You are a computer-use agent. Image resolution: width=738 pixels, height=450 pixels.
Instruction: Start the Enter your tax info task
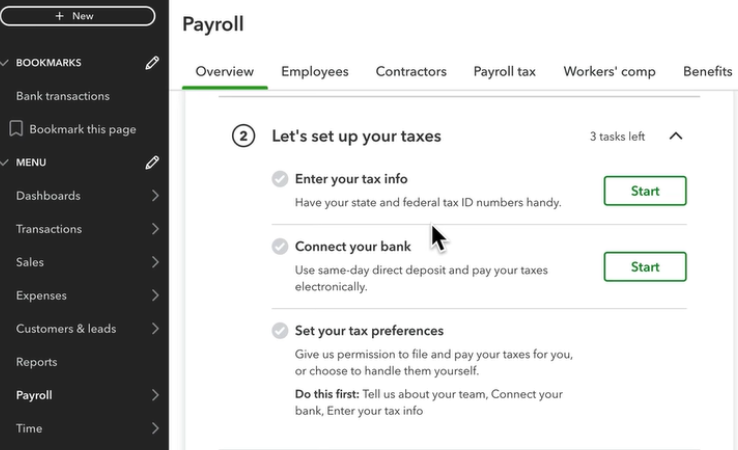tap(645, 191)
